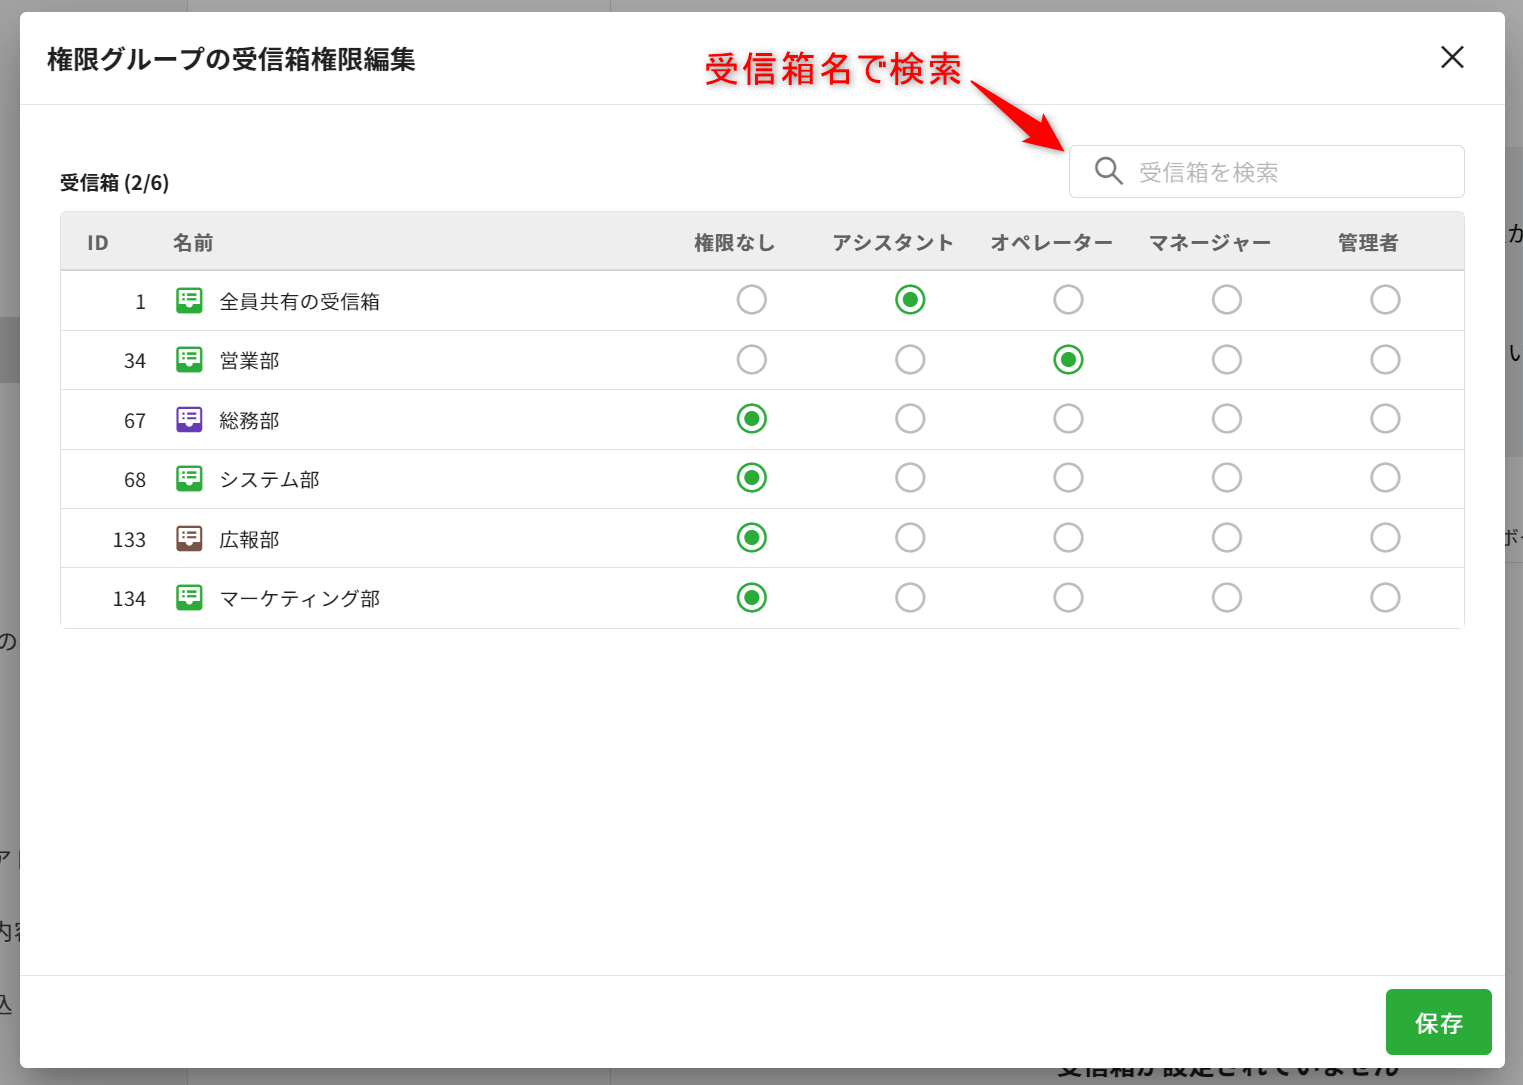
Task: Select アシスタント for システム部
Action: (x=910, y=478)
